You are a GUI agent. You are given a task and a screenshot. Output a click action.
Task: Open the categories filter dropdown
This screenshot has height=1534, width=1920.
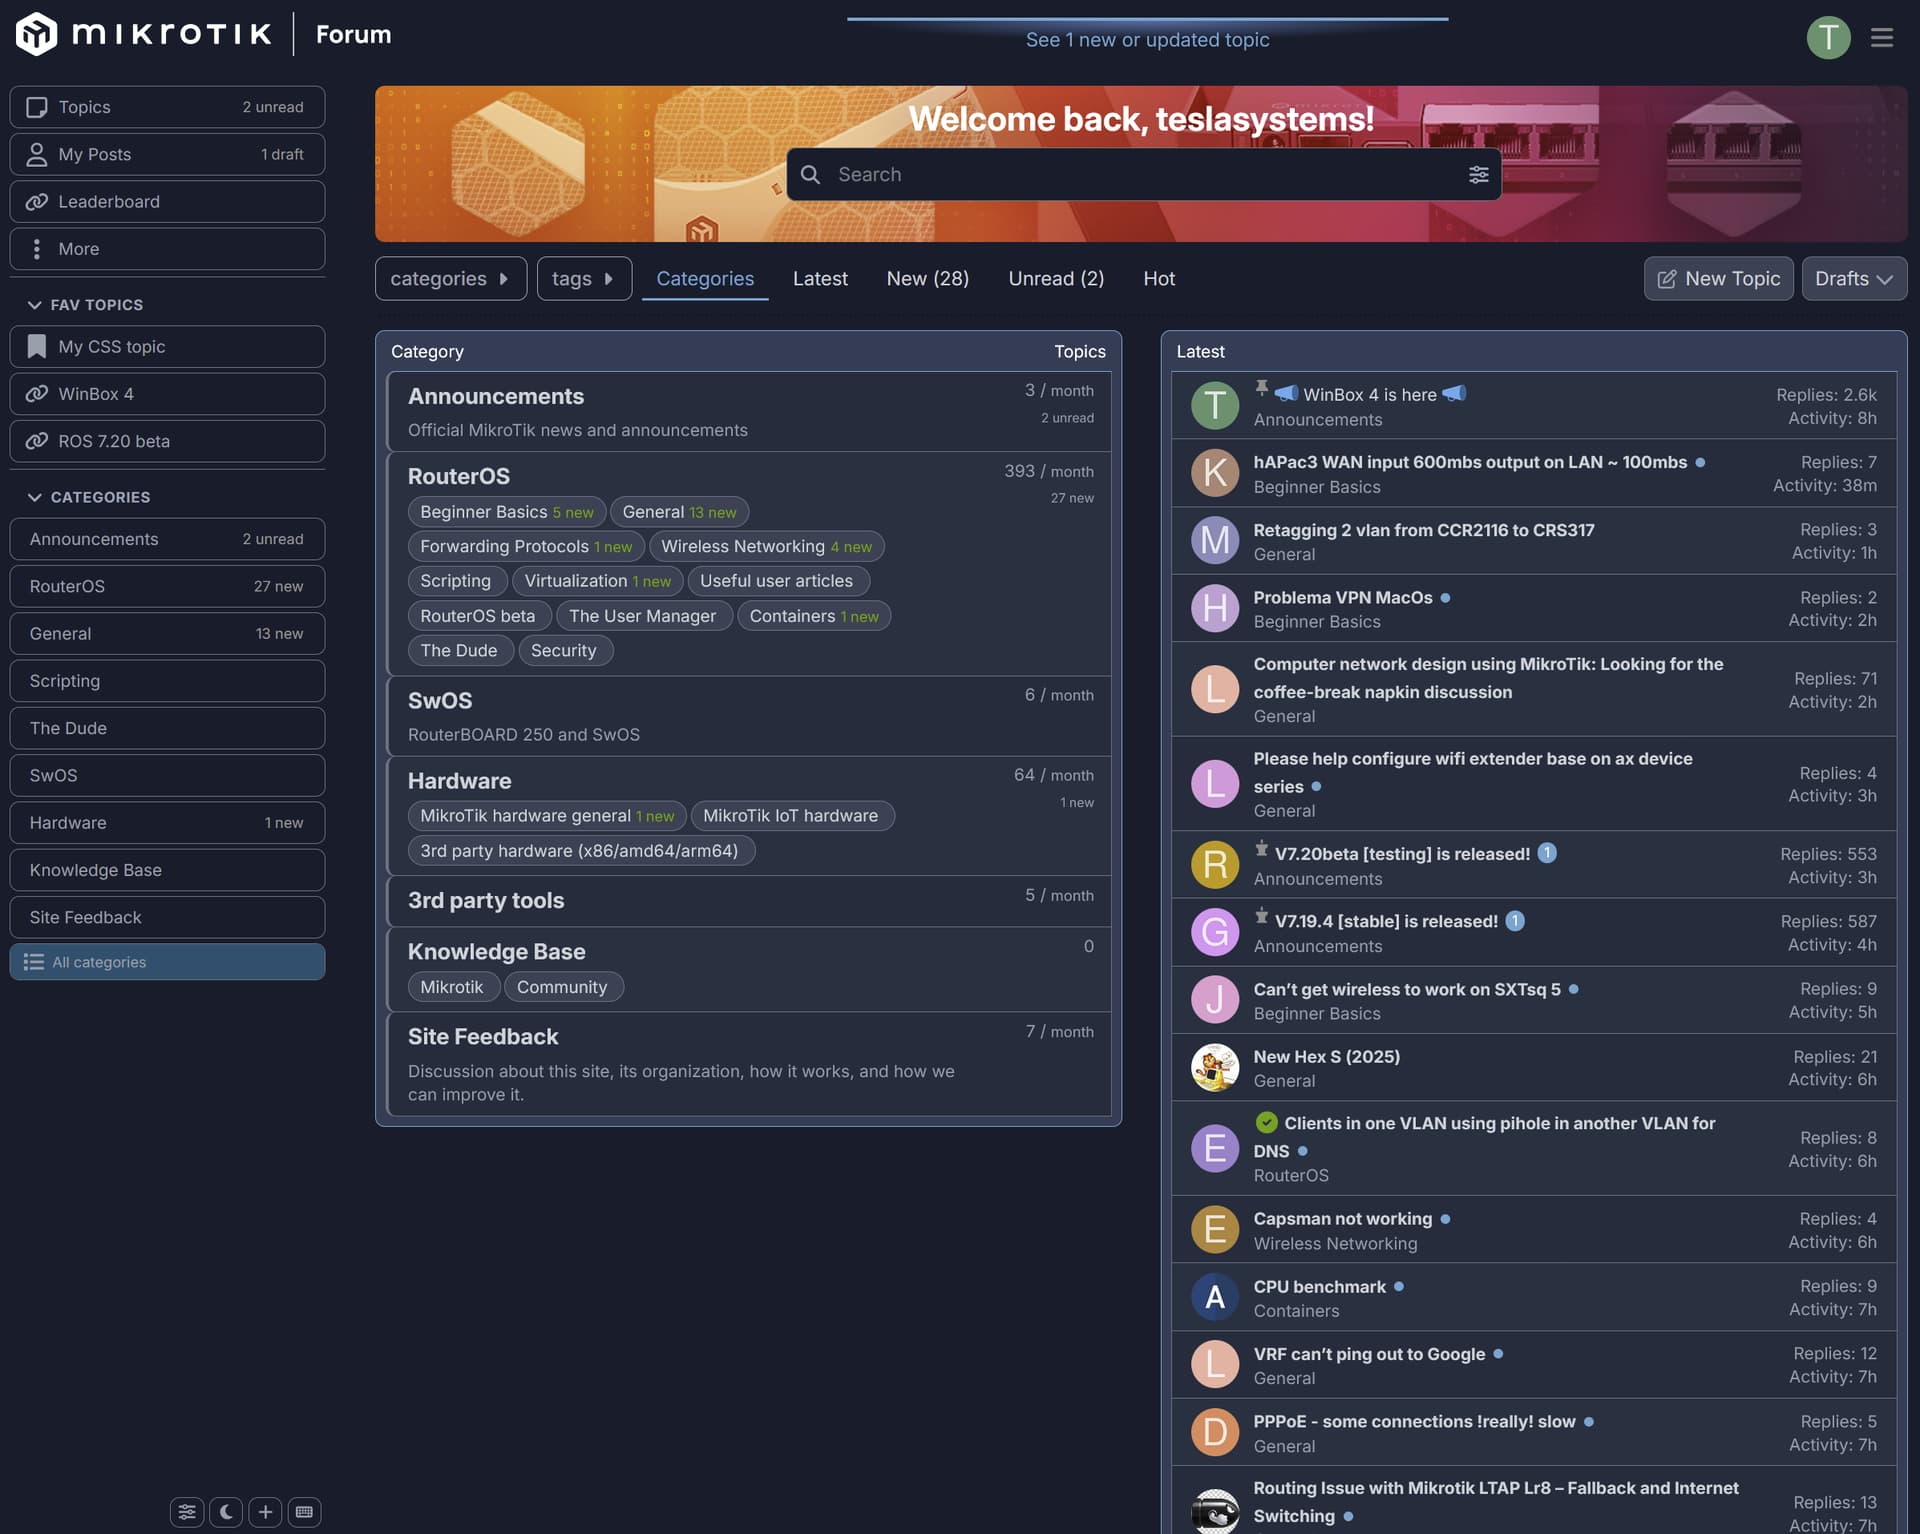tap(450, 278)
